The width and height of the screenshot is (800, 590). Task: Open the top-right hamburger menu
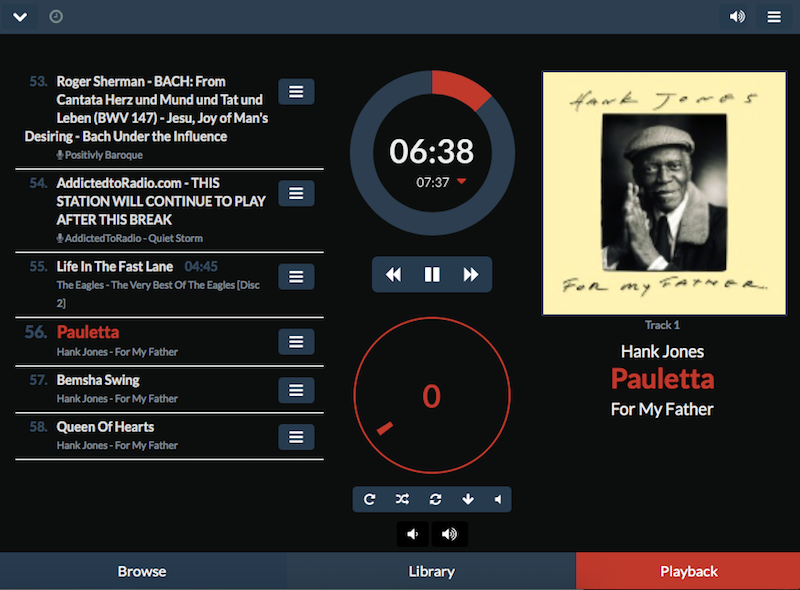coord(774,17)
